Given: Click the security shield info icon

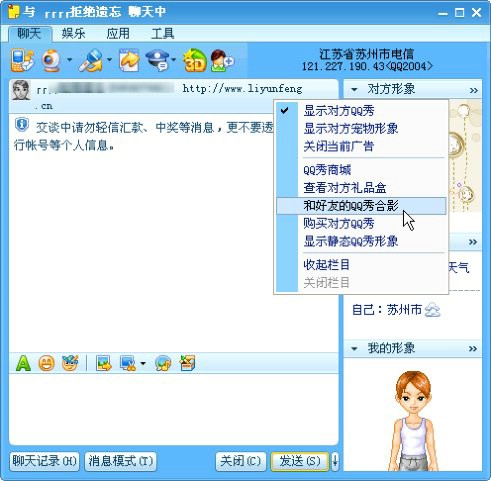Looking at the screenshot, I should (22, 125).
